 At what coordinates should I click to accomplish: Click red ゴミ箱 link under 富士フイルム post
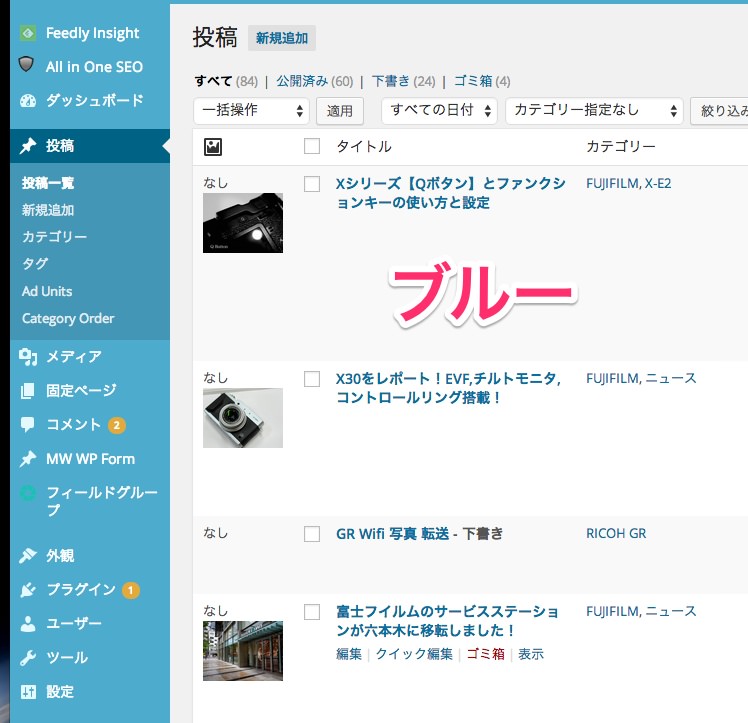(x=485, y=654)
